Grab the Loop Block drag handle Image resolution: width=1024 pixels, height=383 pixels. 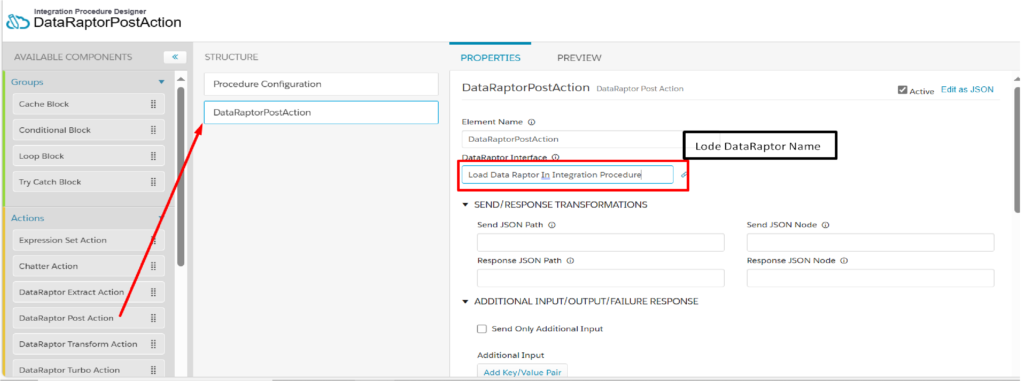[x=153, y=156]
